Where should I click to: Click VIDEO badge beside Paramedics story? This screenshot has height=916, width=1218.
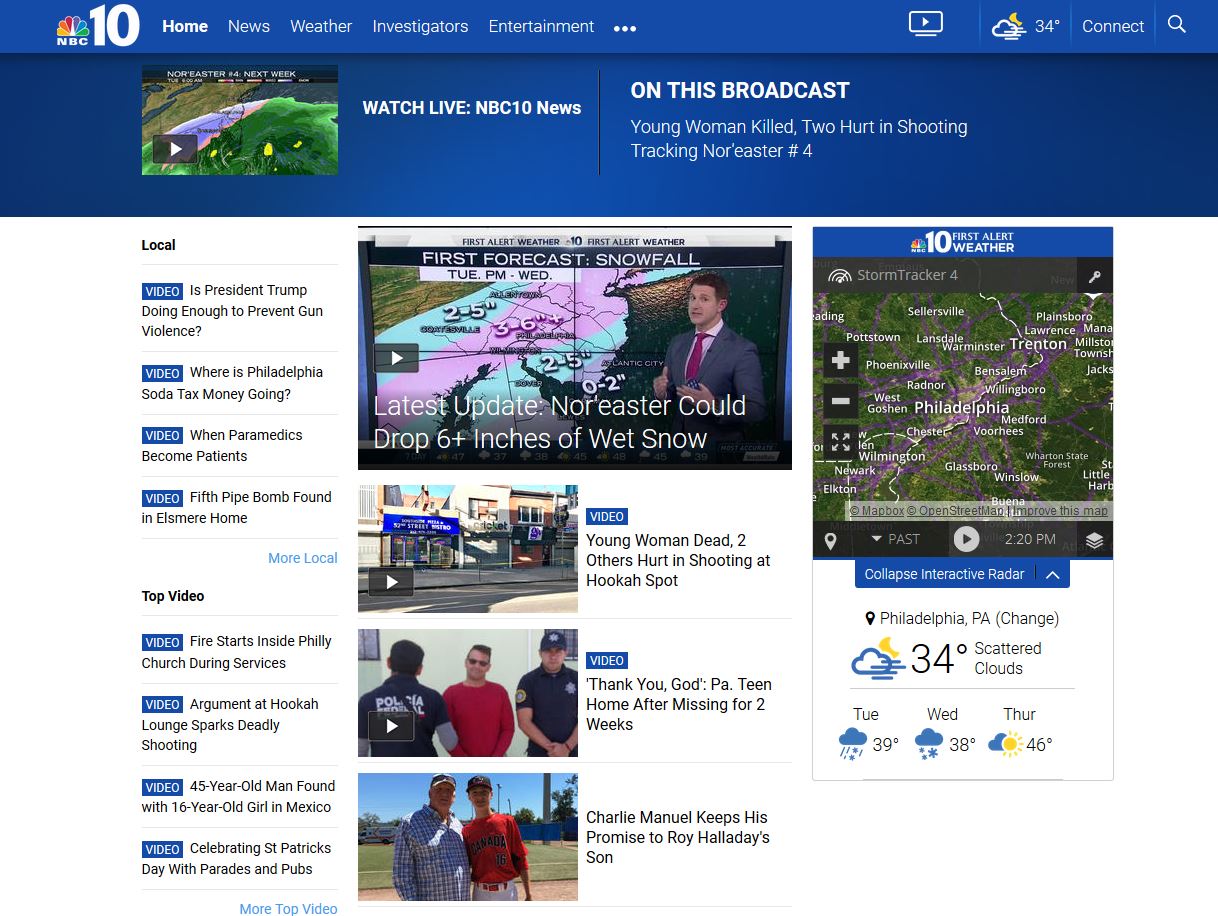[x=162, y=436]
